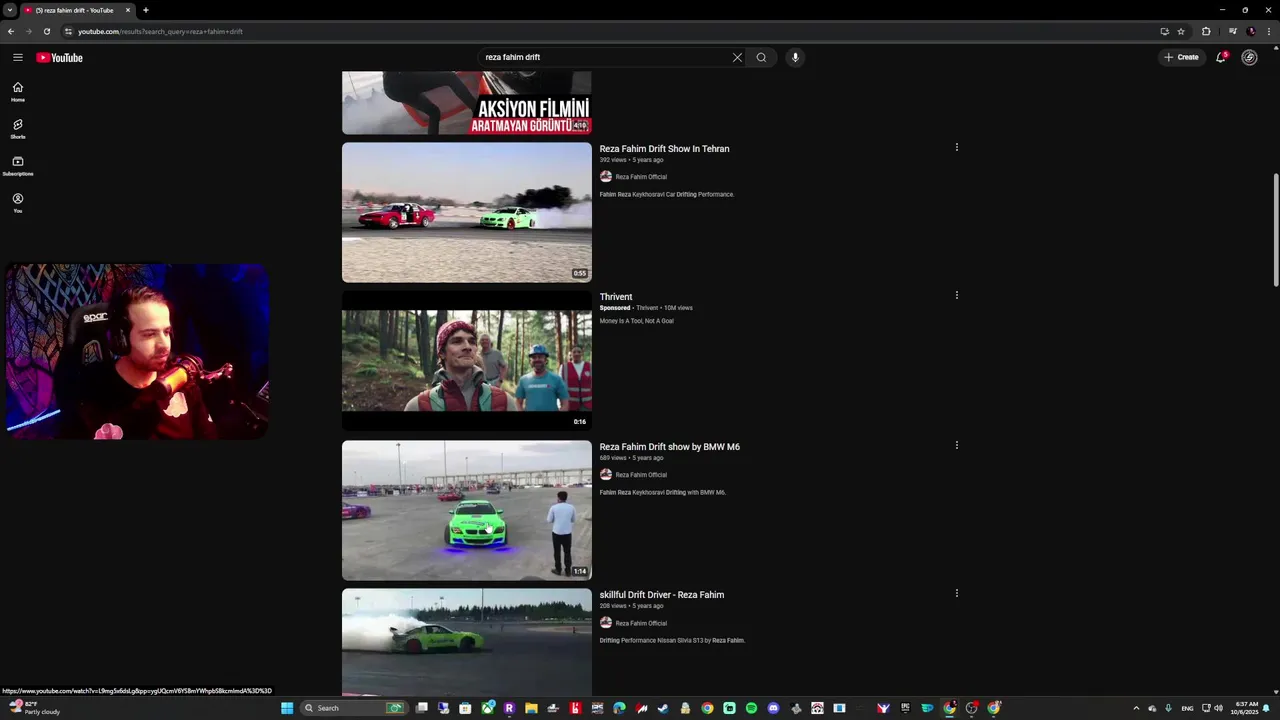The image size is (1280, 720).
Task: Switch the ENG input language
Action: 1187,708
